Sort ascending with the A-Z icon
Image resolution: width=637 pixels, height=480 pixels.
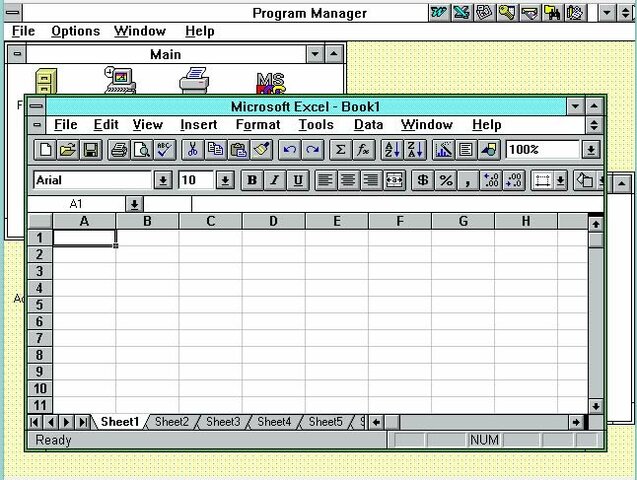pyautogui.click(x=392, y=150)
